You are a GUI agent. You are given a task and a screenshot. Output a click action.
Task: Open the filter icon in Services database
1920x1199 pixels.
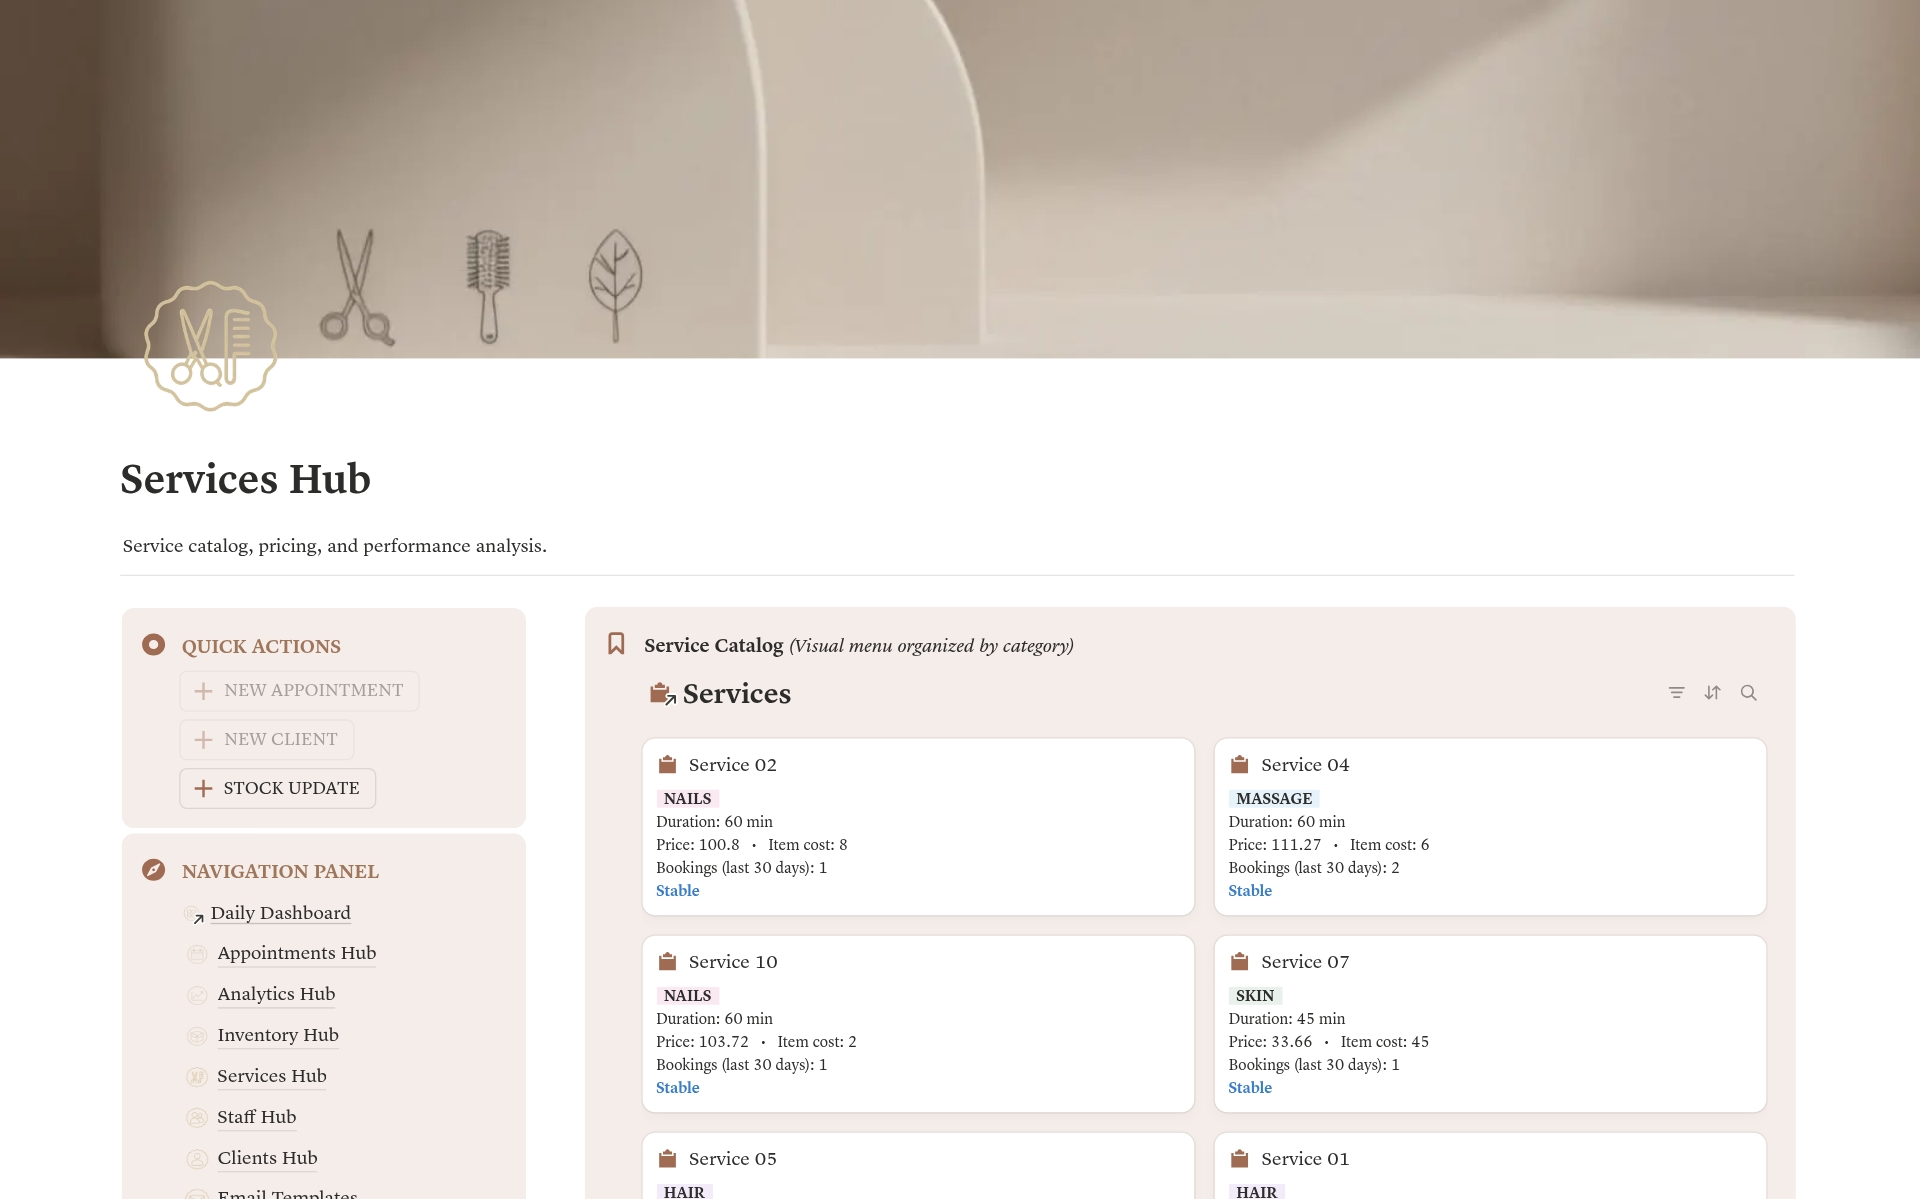click(1676, 692)
